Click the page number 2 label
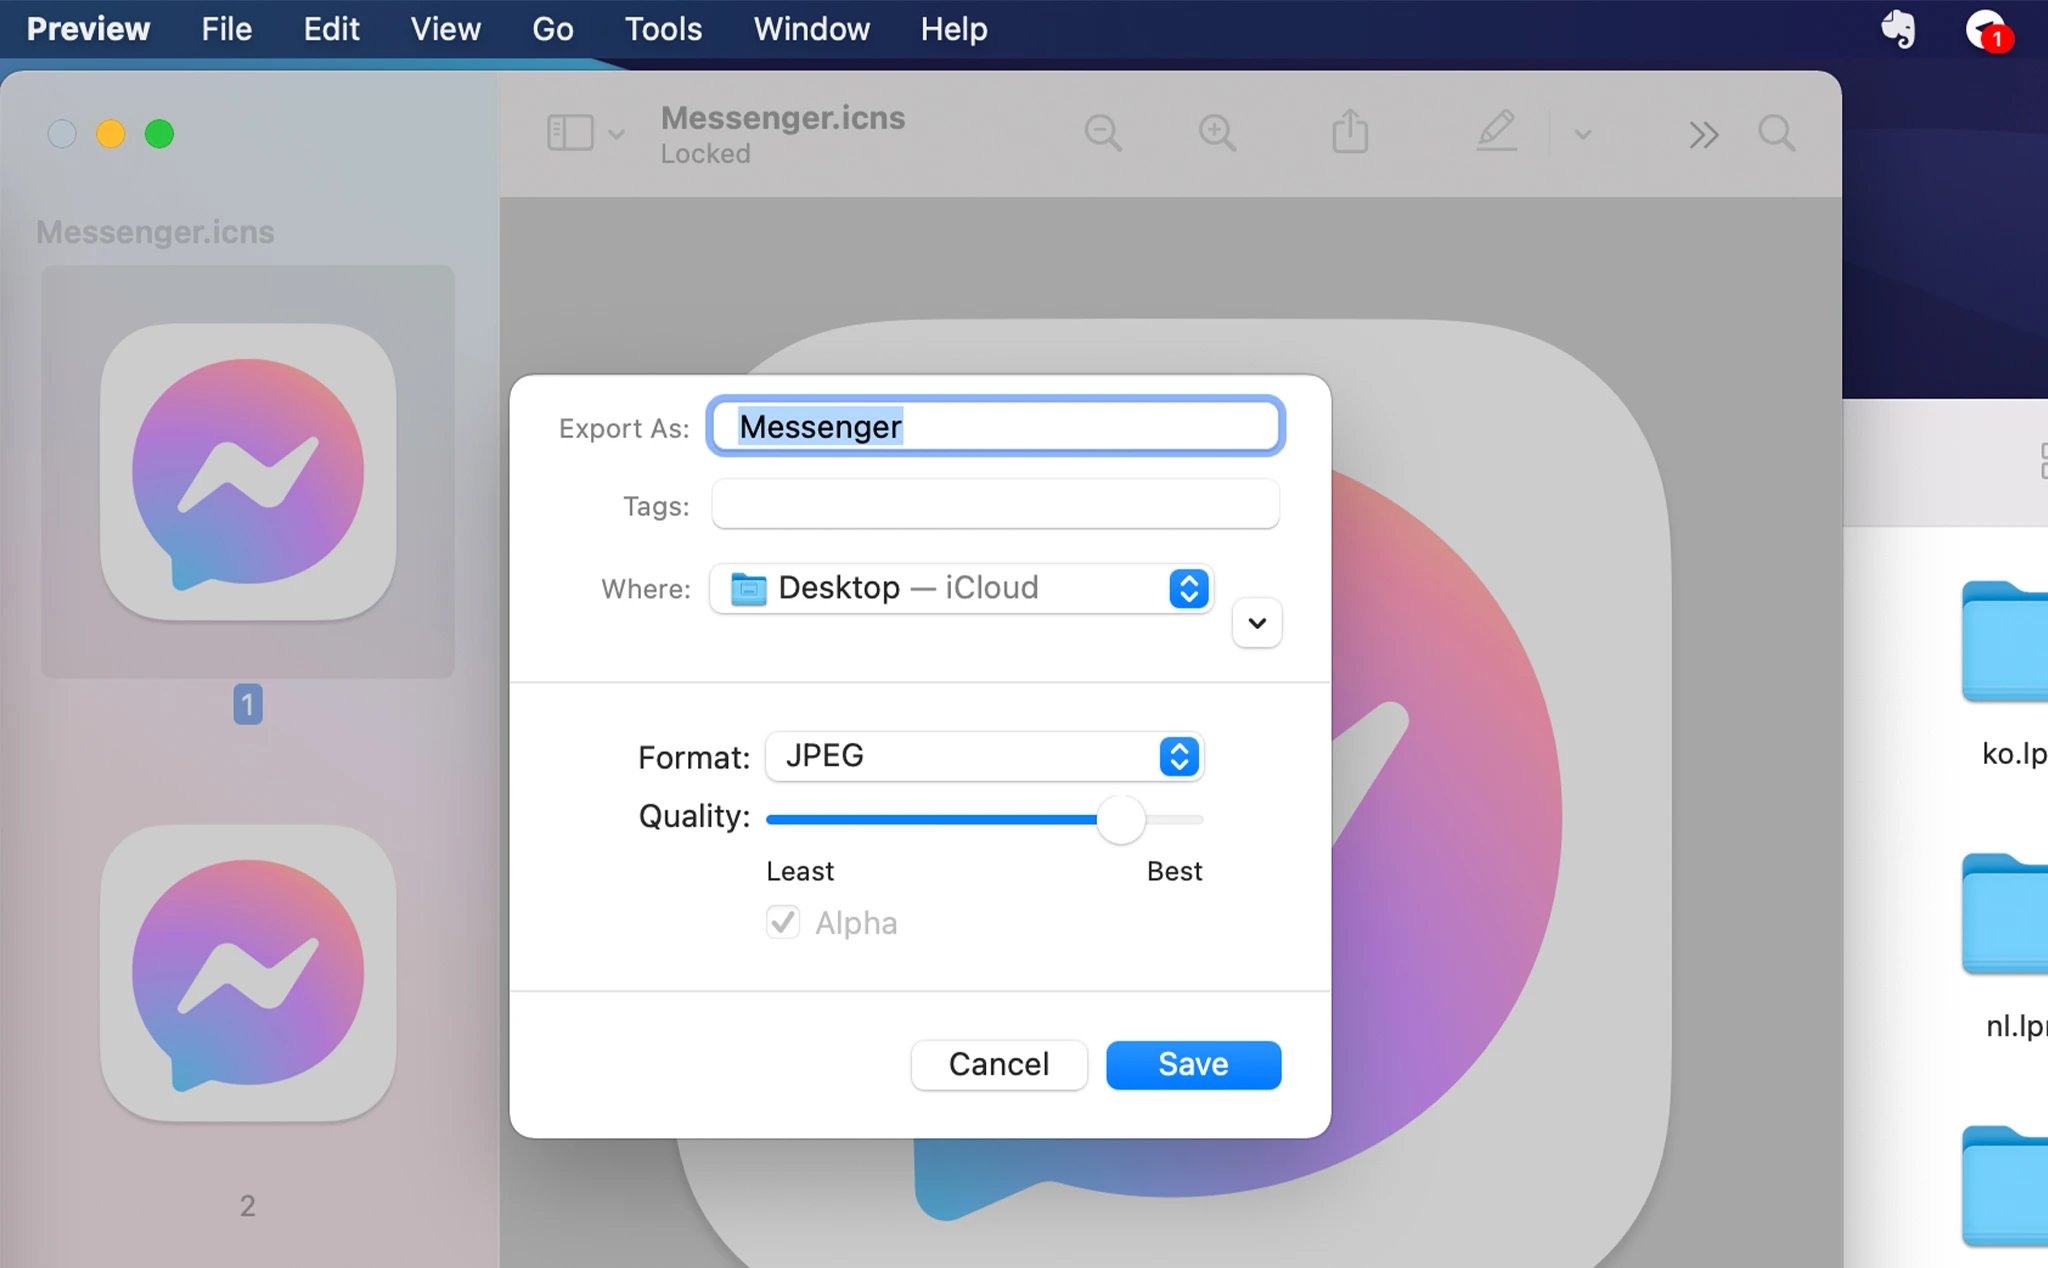The image size is (2048, 1268). point(248,1206)
